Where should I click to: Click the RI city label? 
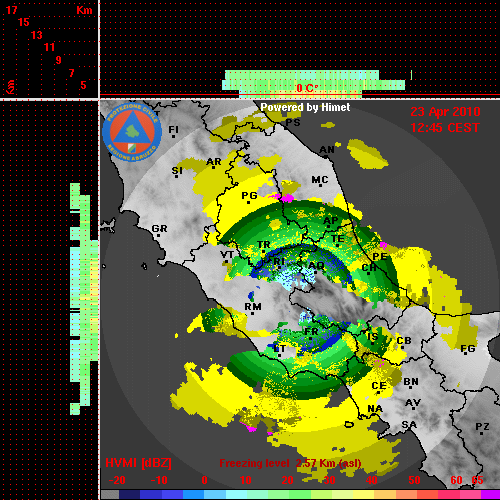pos(278,261)
